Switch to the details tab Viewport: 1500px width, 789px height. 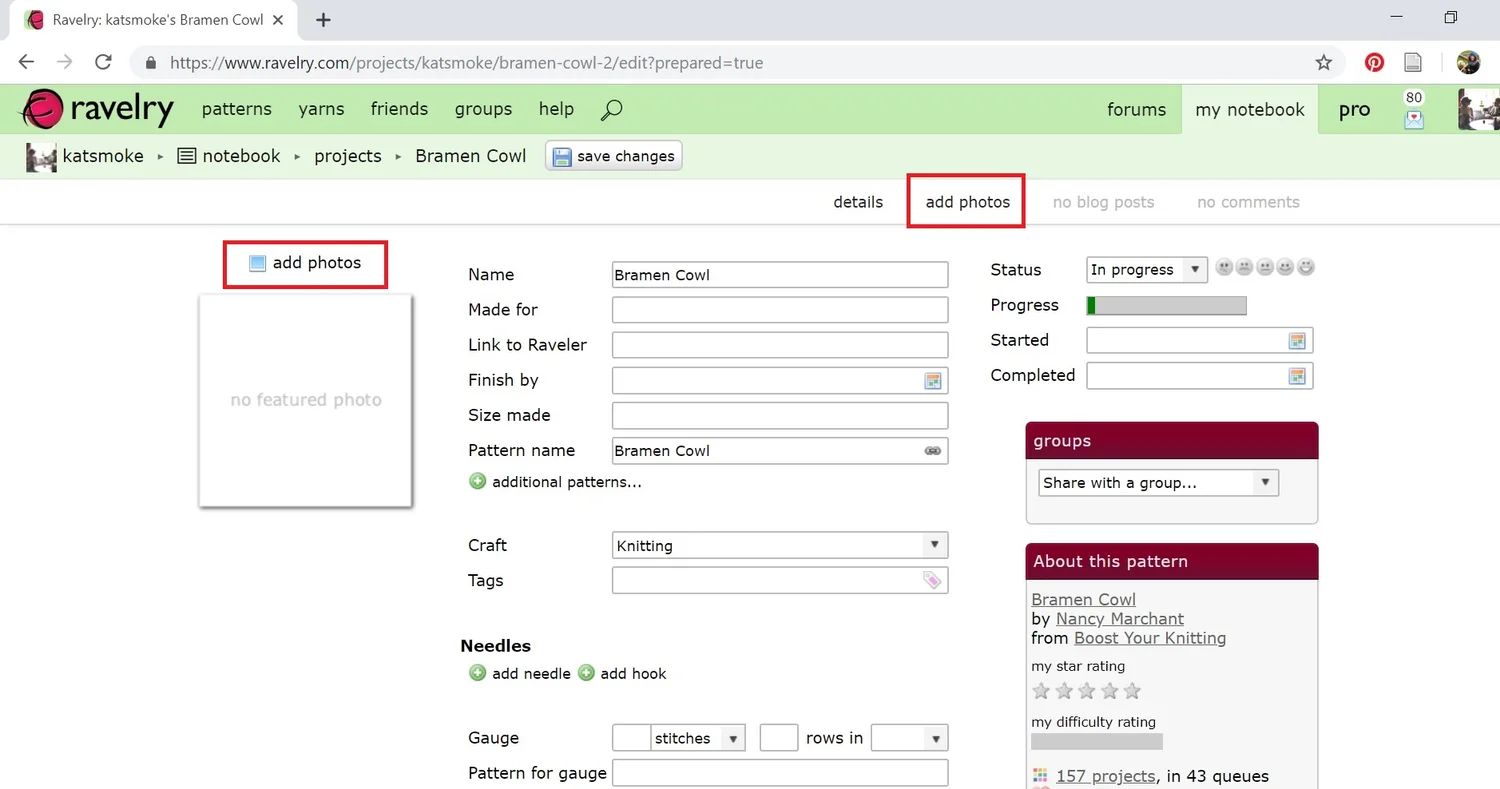click(x=858, y=202)
